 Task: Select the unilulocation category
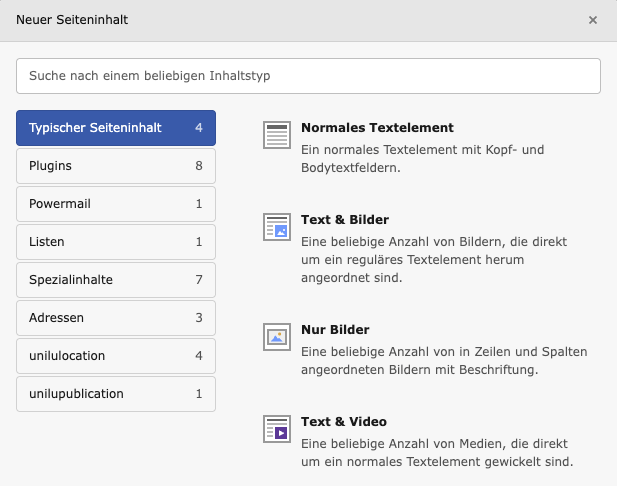click(116, 356)
